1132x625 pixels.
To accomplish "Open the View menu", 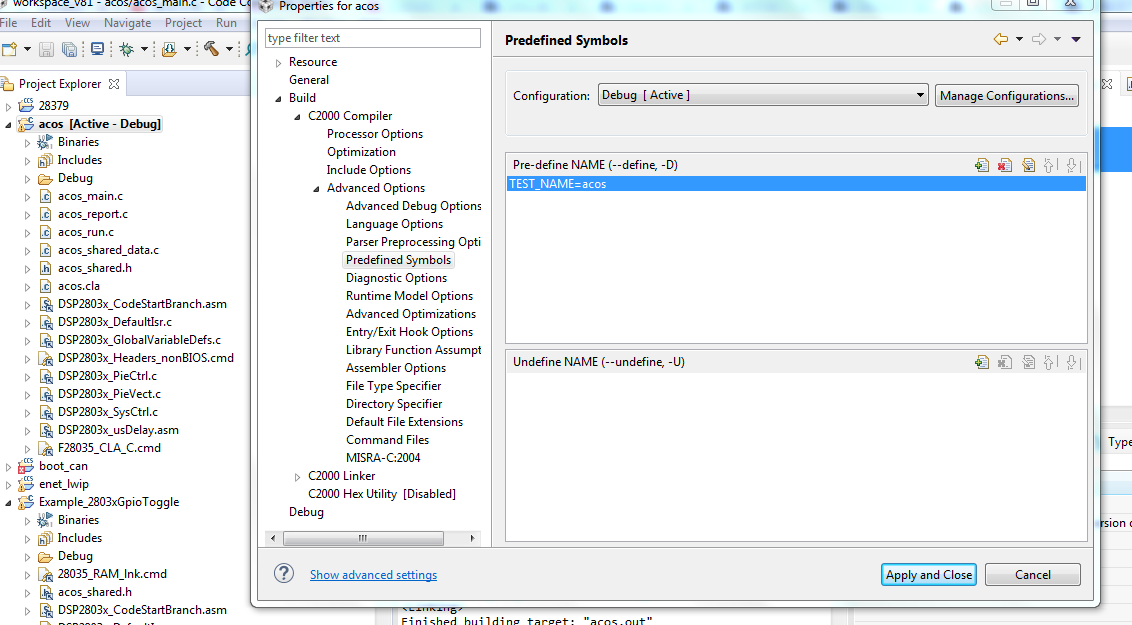I will coord(77,23).
